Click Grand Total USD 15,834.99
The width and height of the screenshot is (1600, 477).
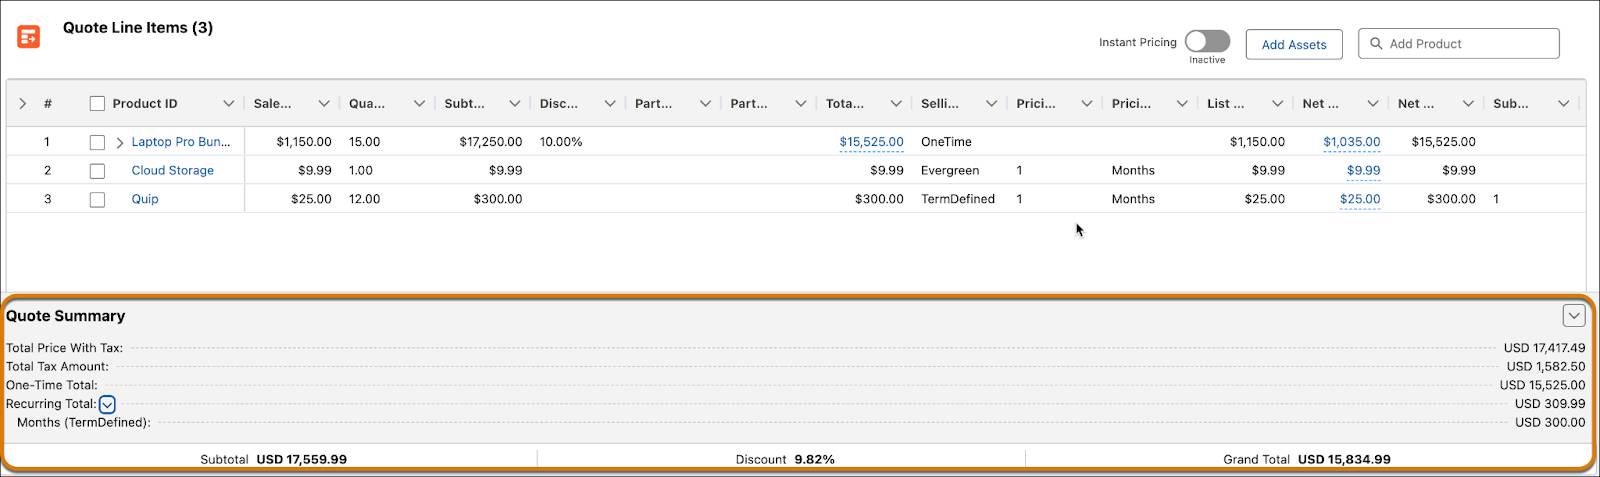point(1307,459)
